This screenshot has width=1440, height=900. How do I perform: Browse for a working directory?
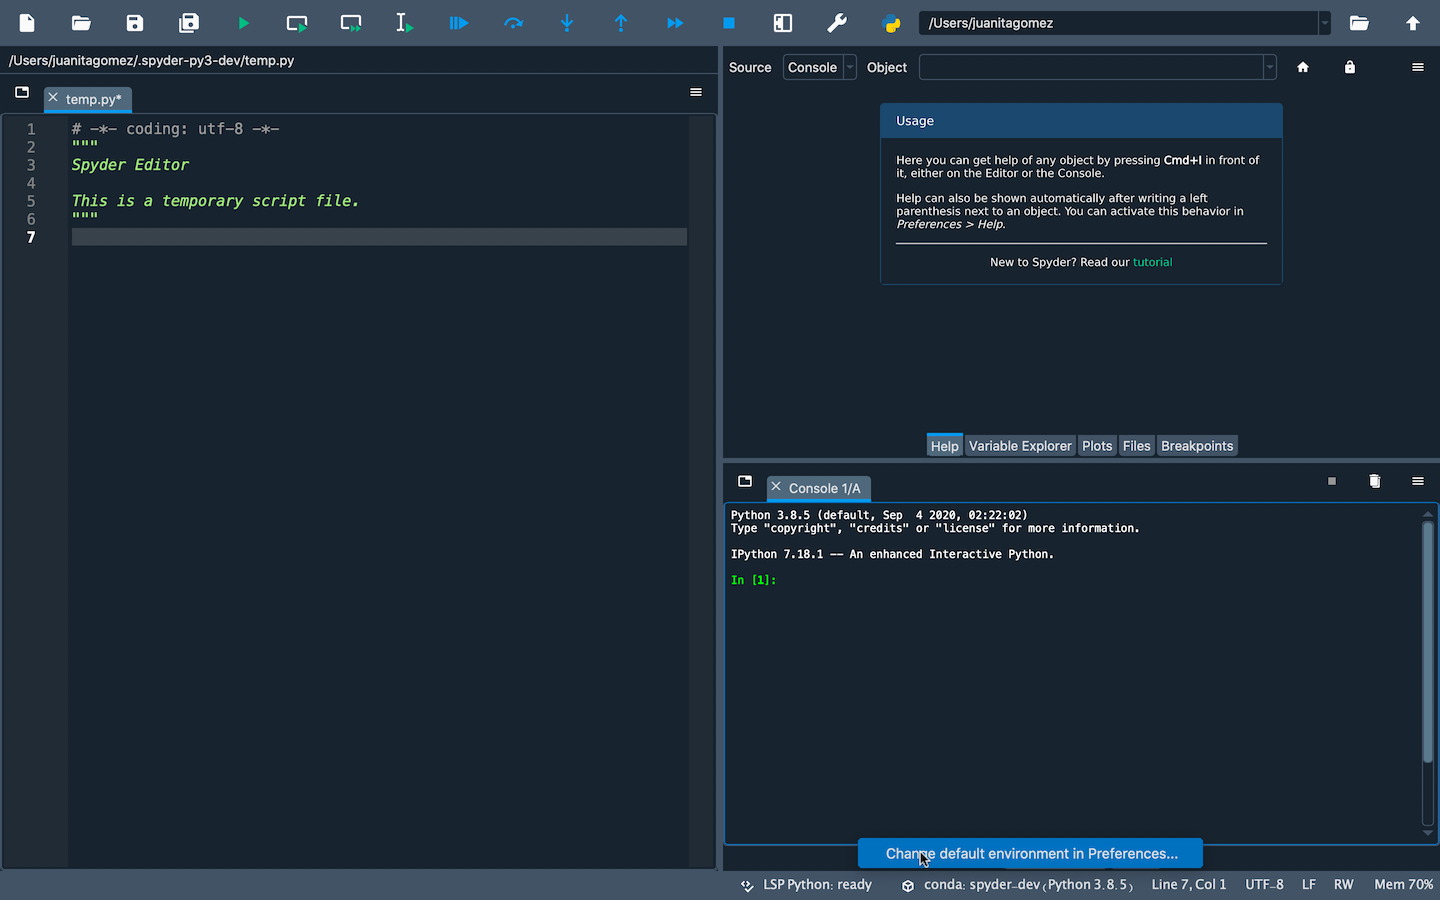point(1359,23)
